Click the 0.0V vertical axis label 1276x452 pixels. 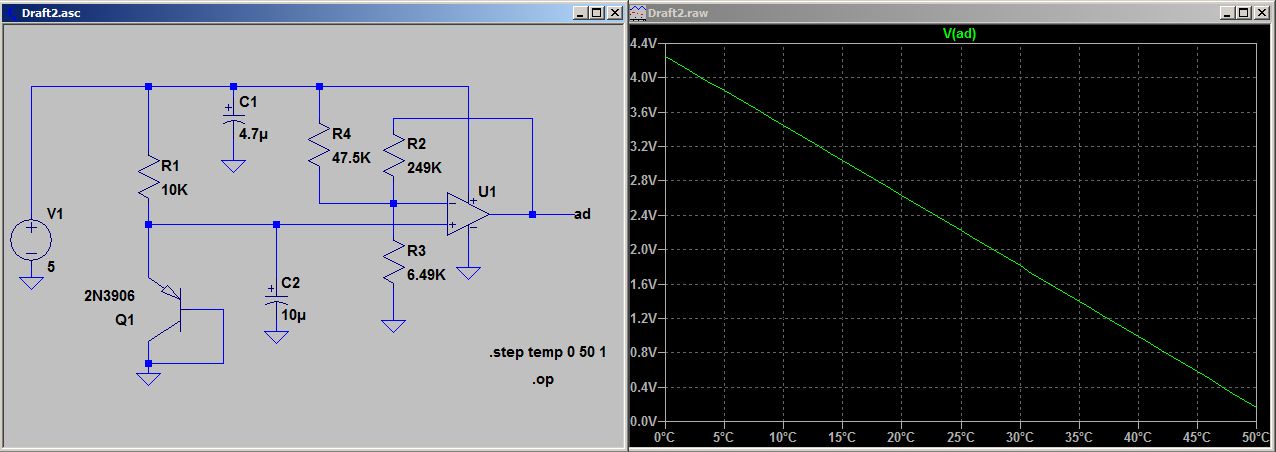(643, 421)
